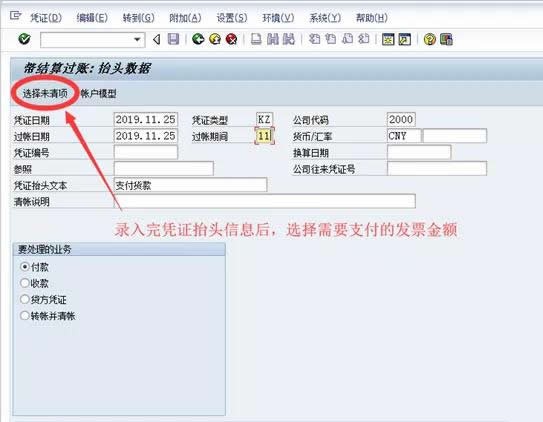543x422 pixels.
Task: Click the yellow Exit arrow icon
Action: pyautogui.click(x=215, y=39)
